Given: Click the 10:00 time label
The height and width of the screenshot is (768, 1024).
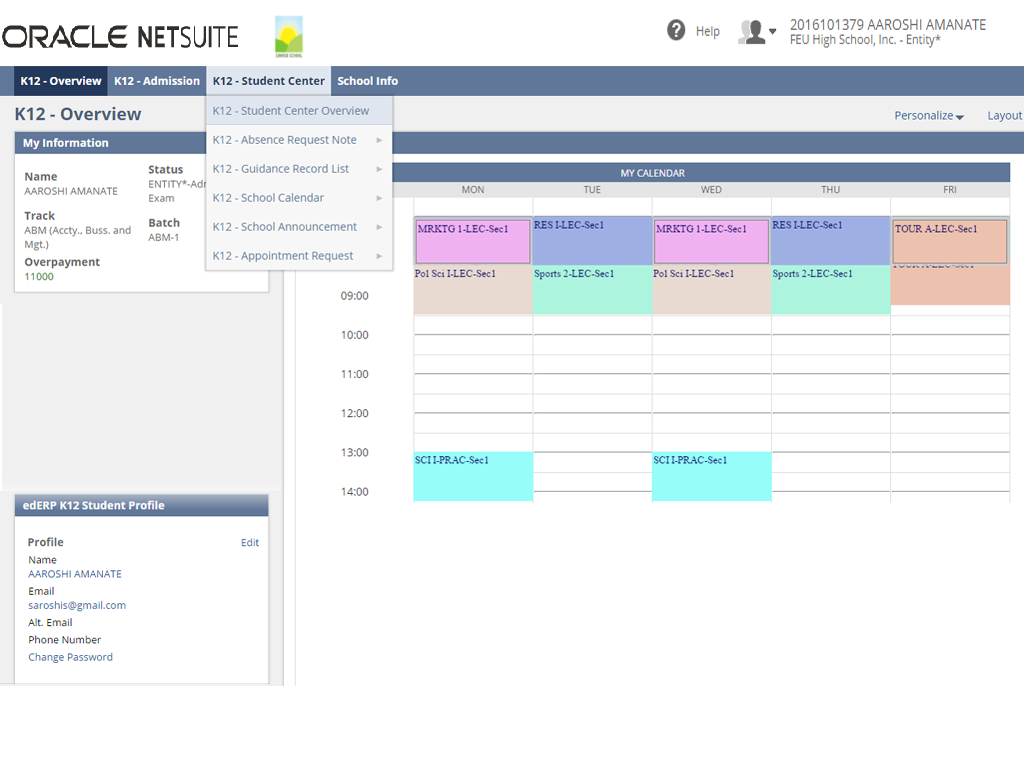Looking at the screenshot, I should pyautogui.click(x=355, y=335).
